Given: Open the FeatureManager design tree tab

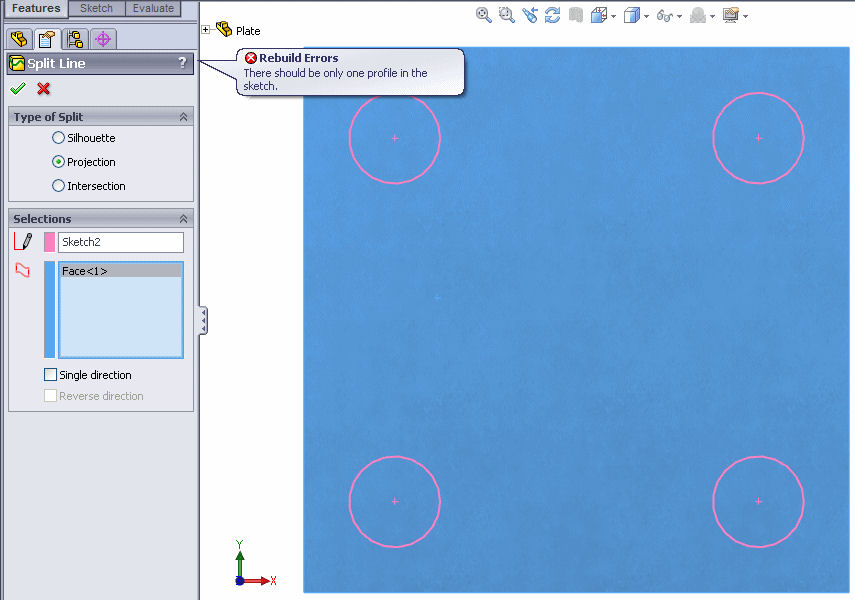Looking at the screenshot, I should [19, 39].
